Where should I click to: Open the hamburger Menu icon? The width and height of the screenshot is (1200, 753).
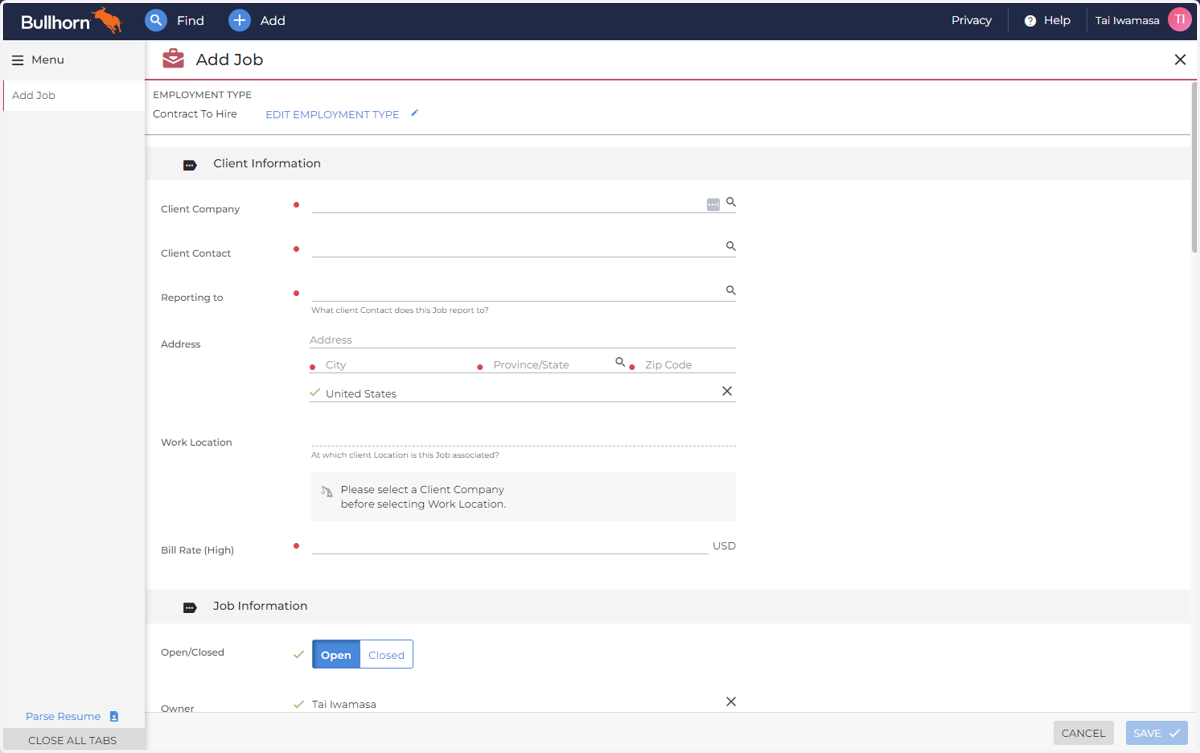click(x=17, y=60)
